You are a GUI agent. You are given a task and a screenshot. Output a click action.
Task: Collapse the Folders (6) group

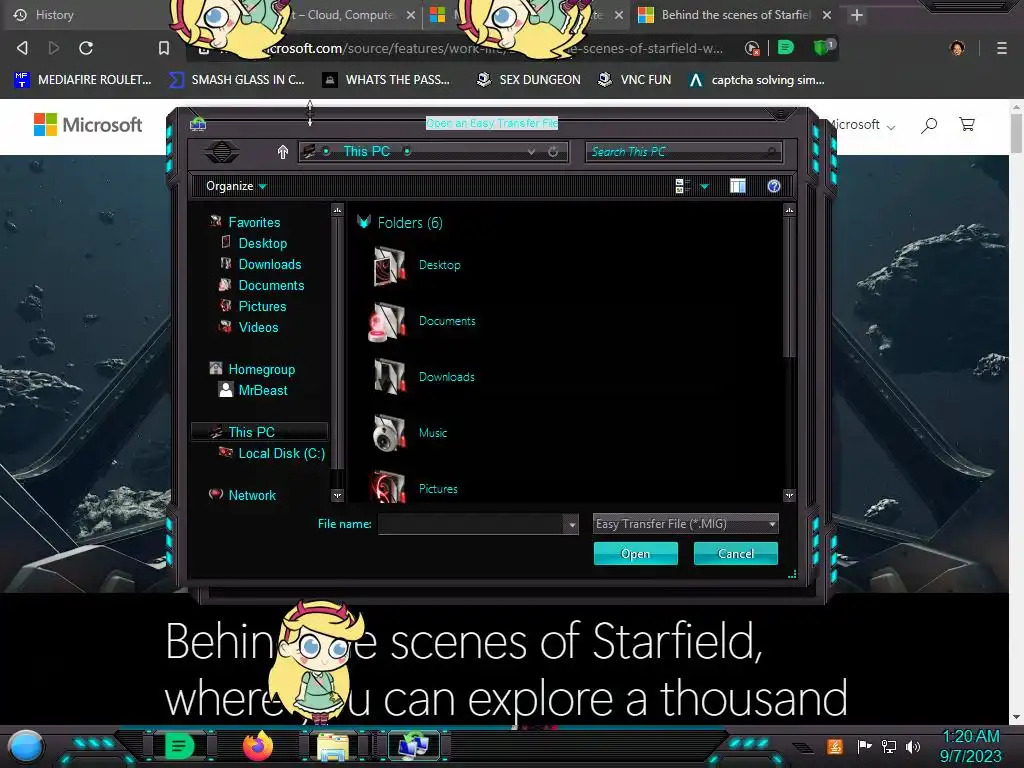[x=364, y=222]
